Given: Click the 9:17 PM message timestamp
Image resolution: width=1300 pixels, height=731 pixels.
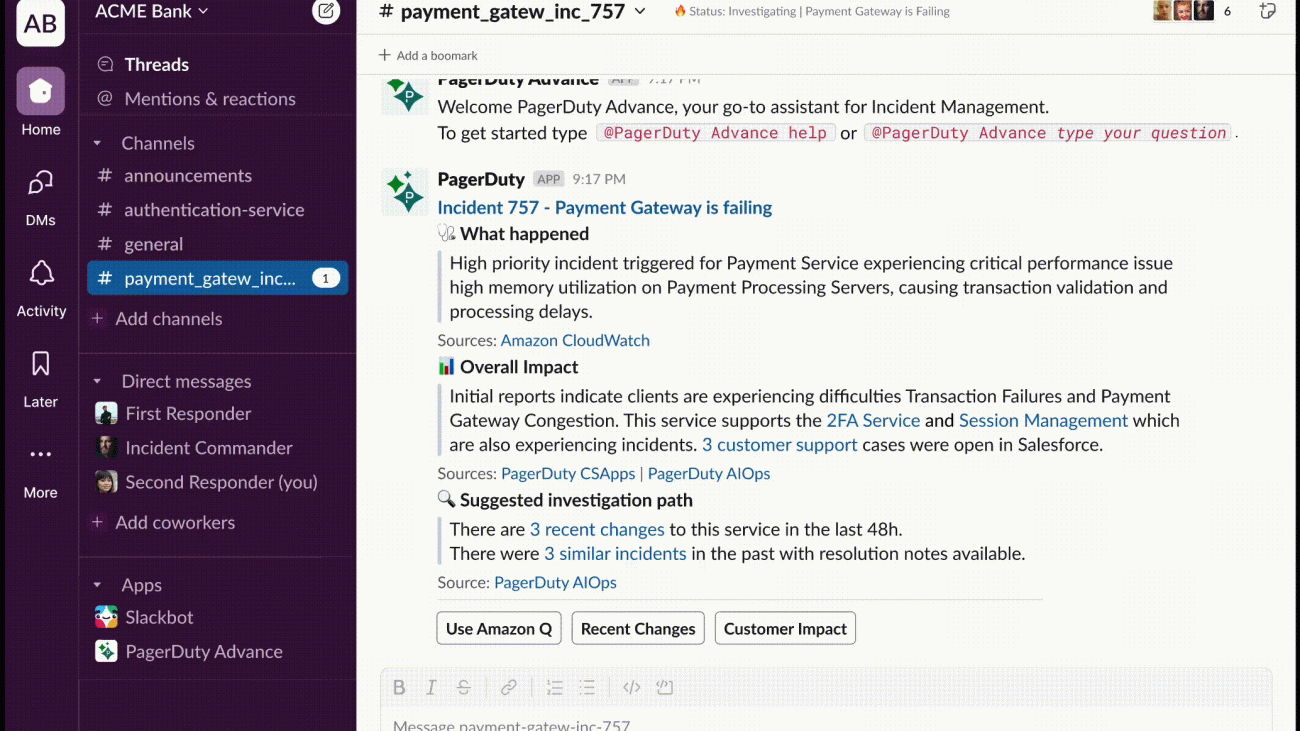Looking at the screenshot, I should point(599,179).
